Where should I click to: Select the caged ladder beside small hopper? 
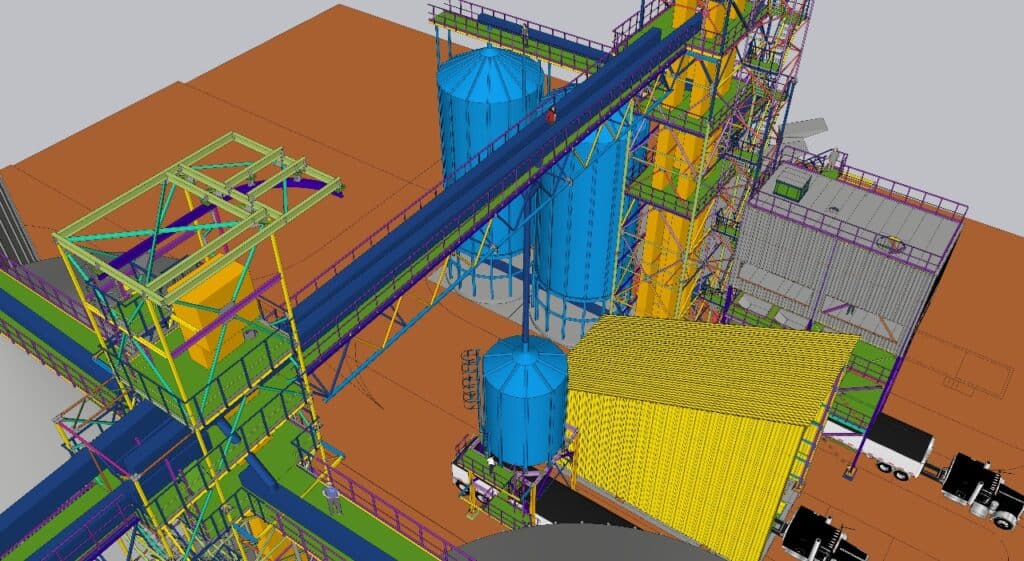469,384
